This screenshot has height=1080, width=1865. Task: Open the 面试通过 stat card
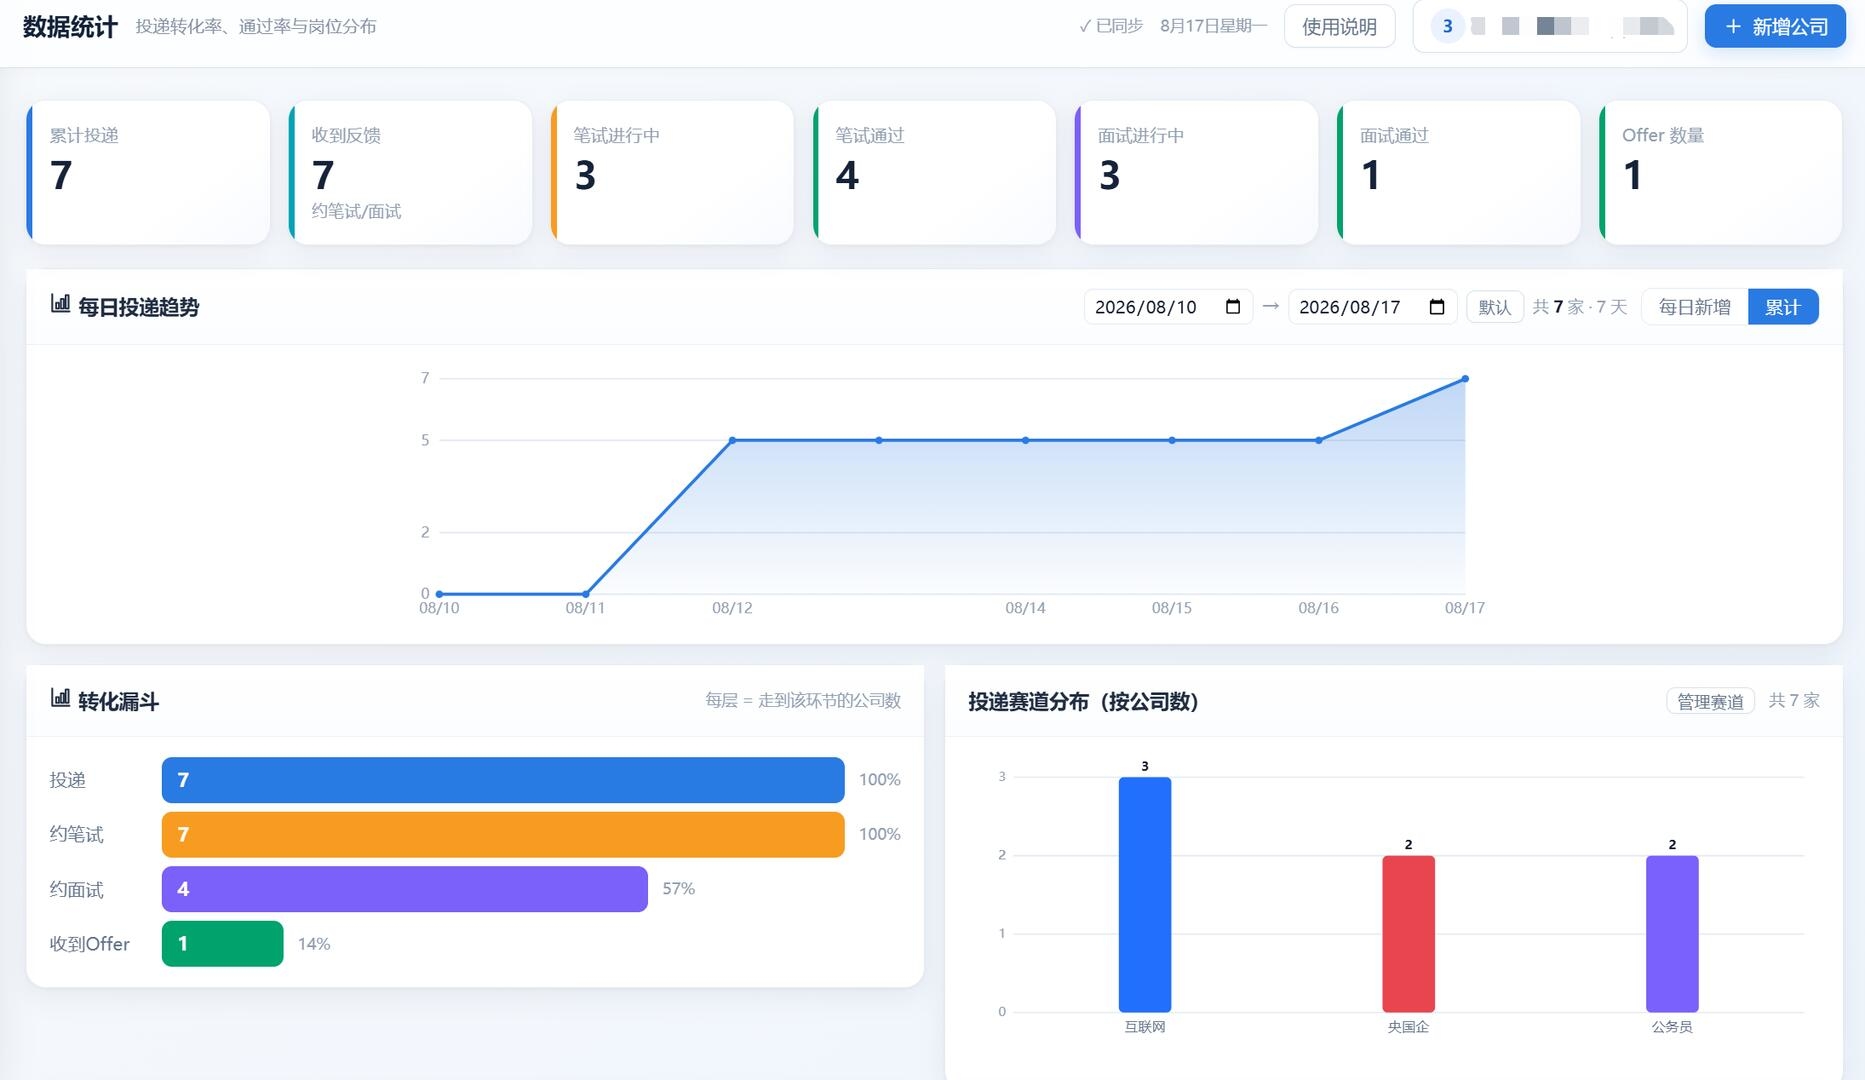1458,172
